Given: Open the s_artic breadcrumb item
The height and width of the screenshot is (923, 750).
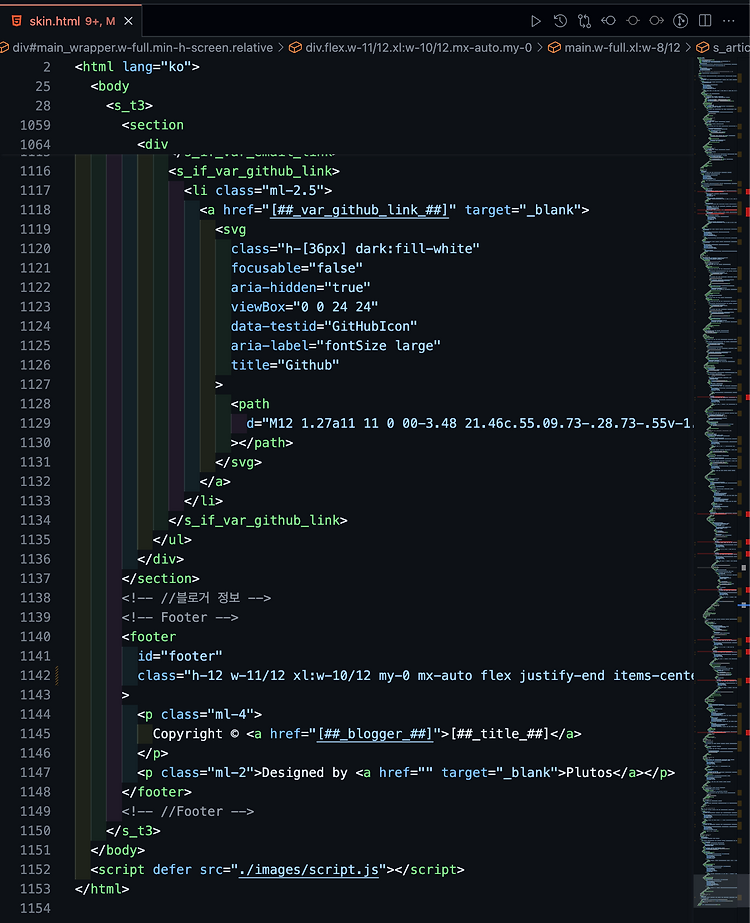Looking at the screenshot, I should tap(731, 48).
